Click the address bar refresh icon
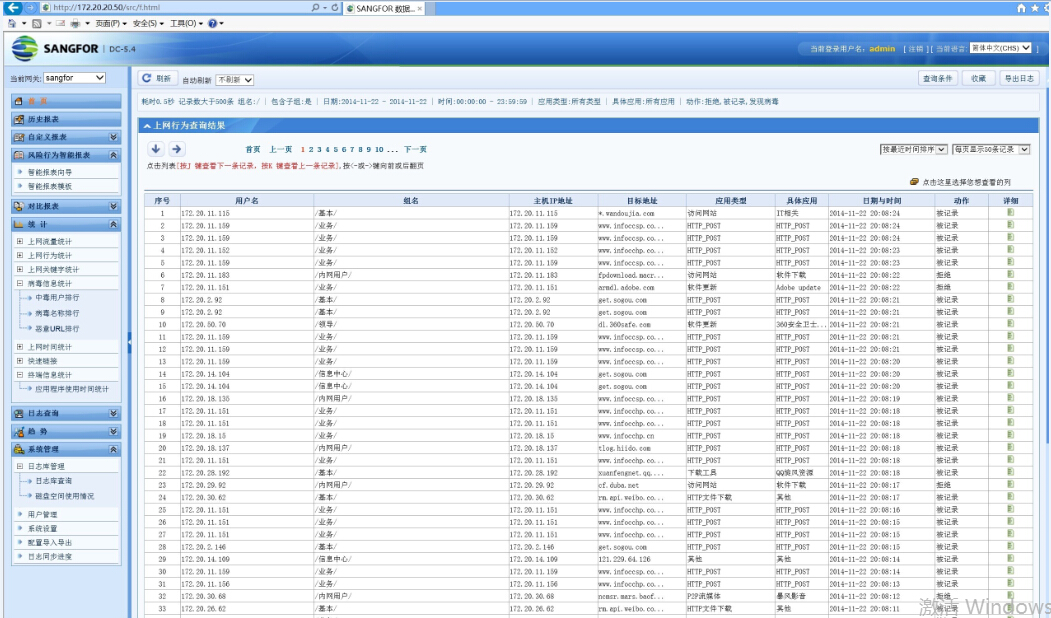1051x618 pixels. [334, 7]
